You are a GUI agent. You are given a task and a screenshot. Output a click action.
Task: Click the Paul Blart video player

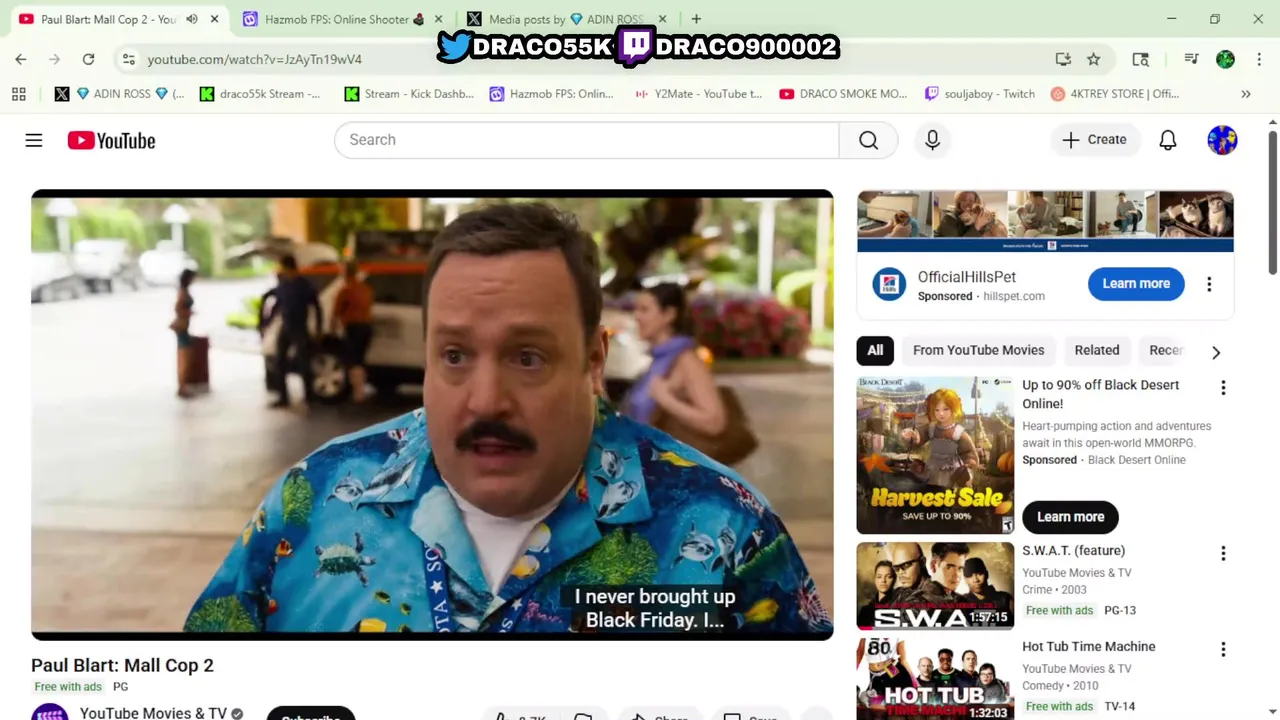tap(432, 415)
